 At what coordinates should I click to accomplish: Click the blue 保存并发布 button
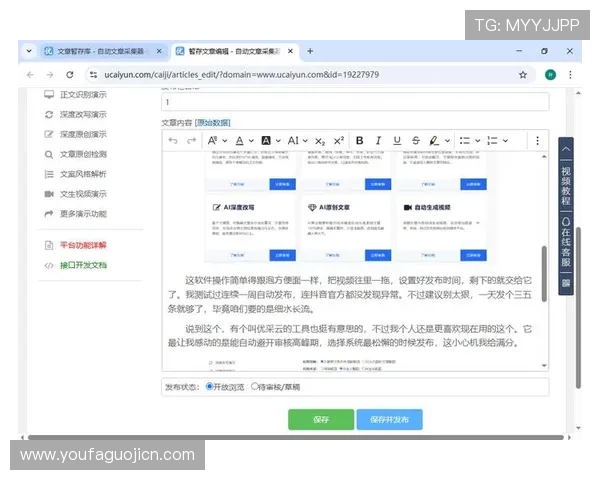pyautogui.click(x=390, y=420)
